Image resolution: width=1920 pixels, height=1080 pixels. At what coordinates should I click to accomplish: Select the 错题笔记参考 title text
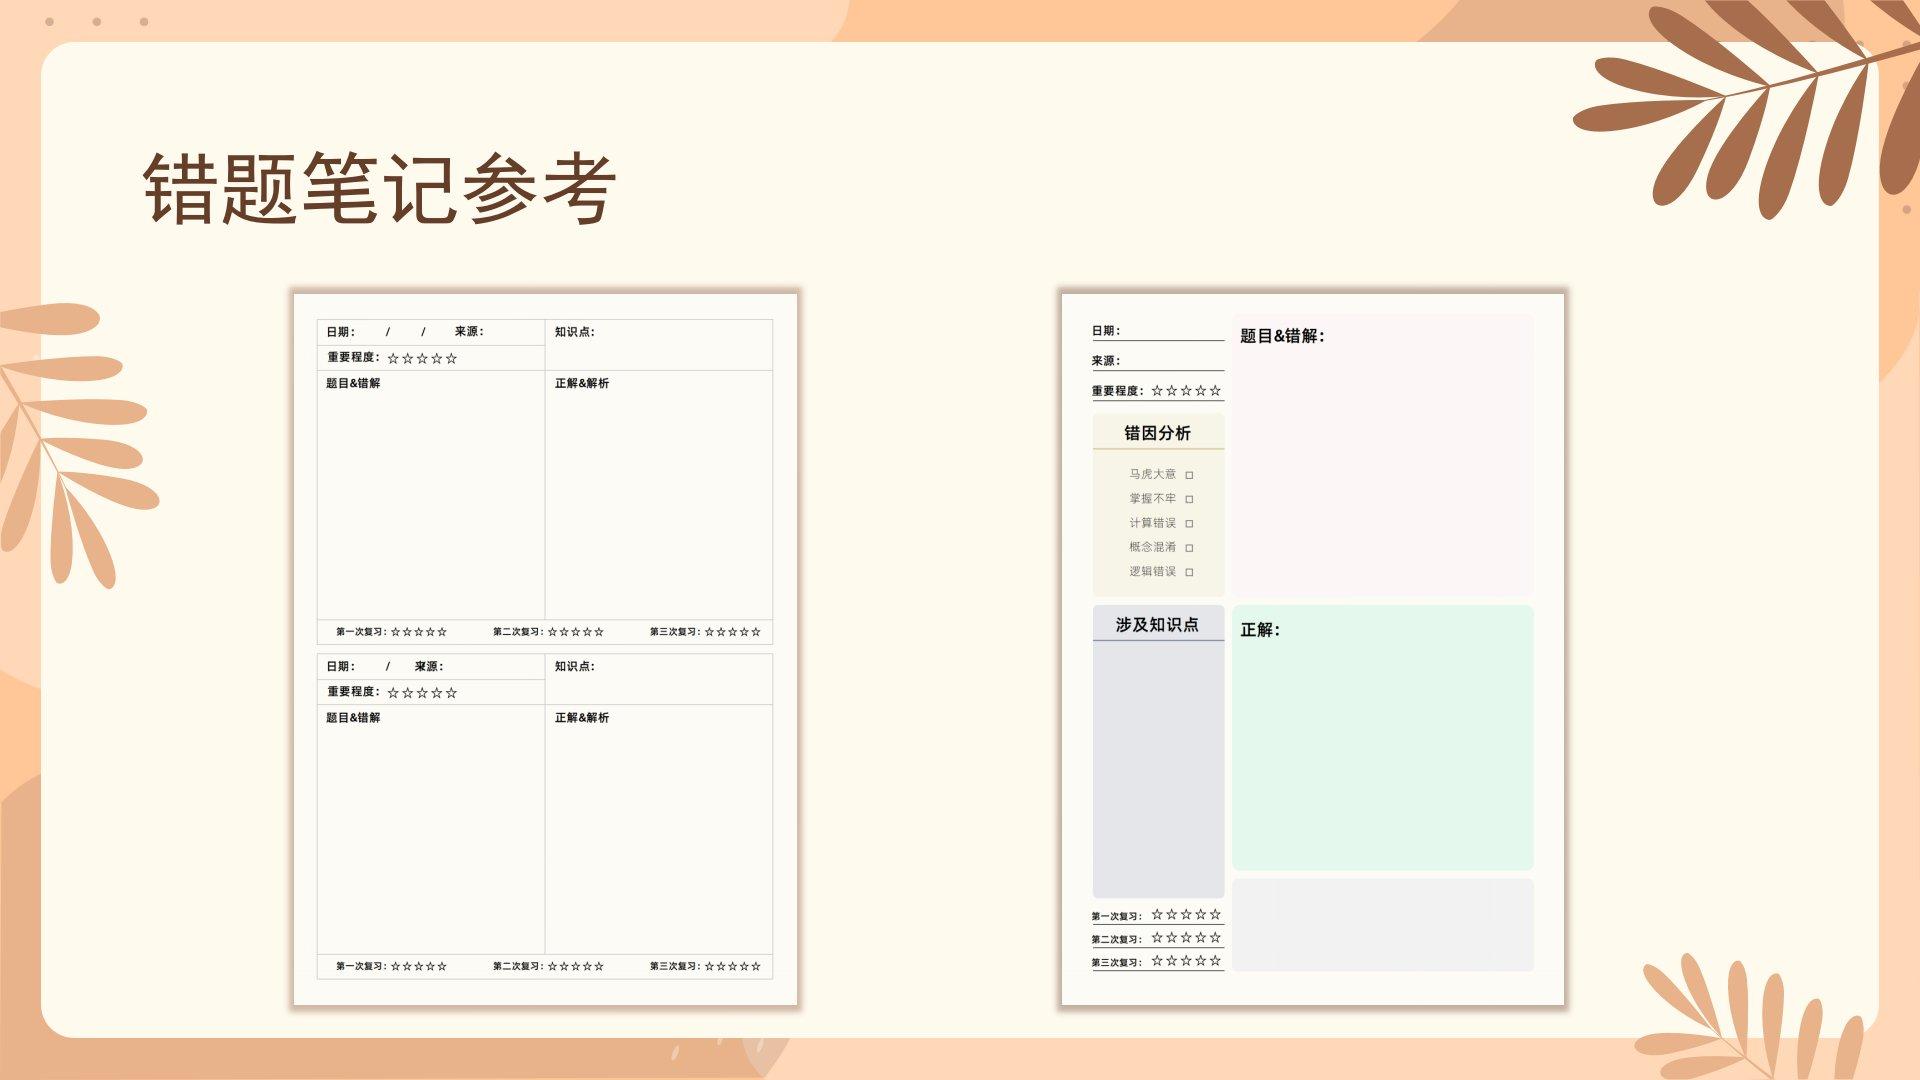379,188
